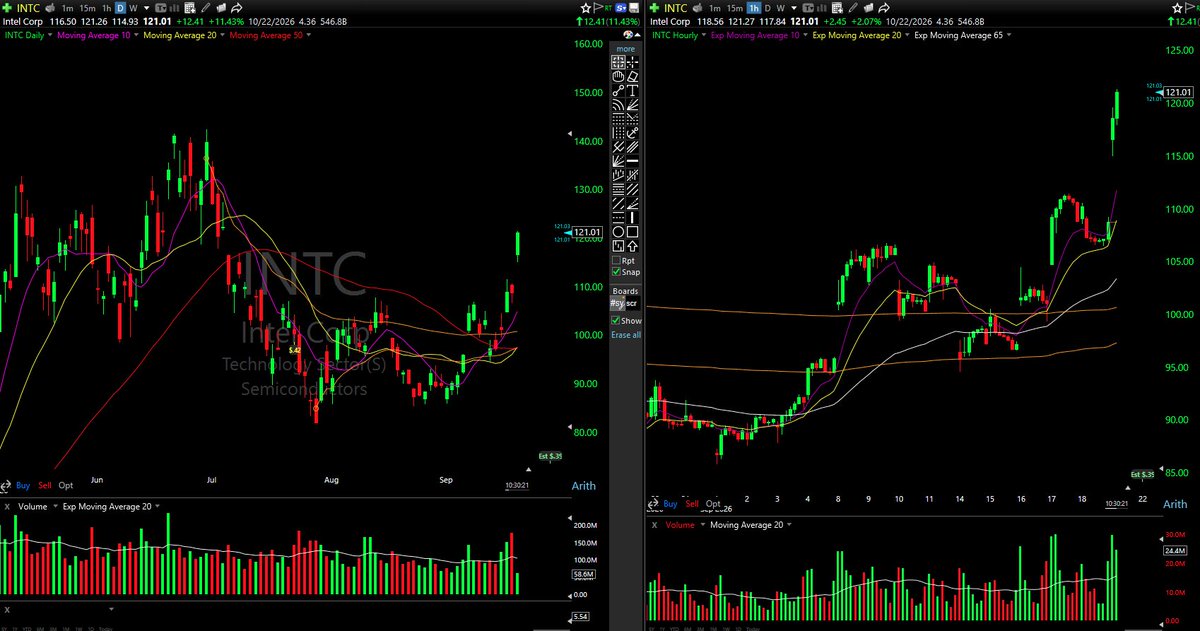Switch left chart to 1h timeframe

106,8
